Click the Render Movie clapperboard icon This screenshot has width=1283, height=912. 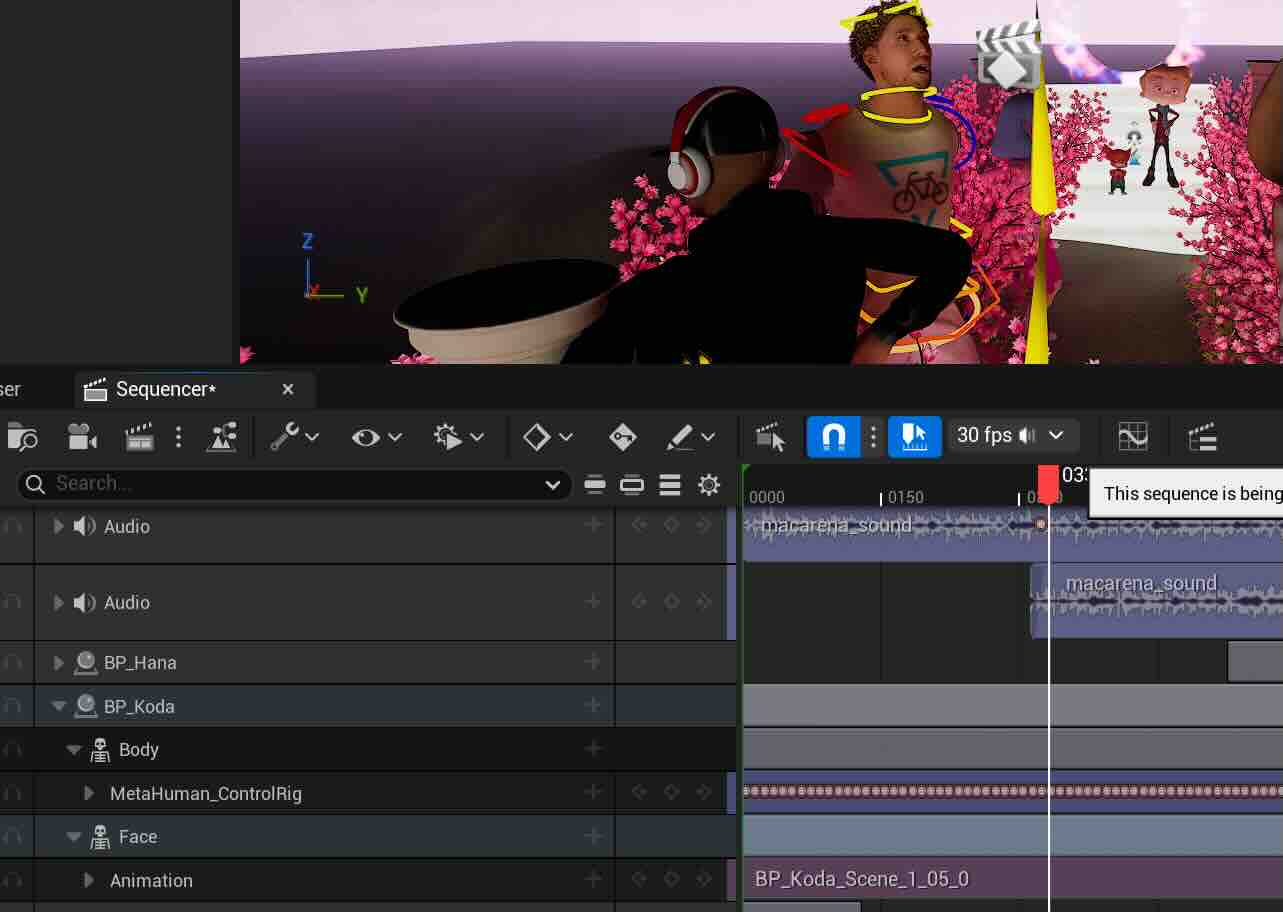[139, 437]
